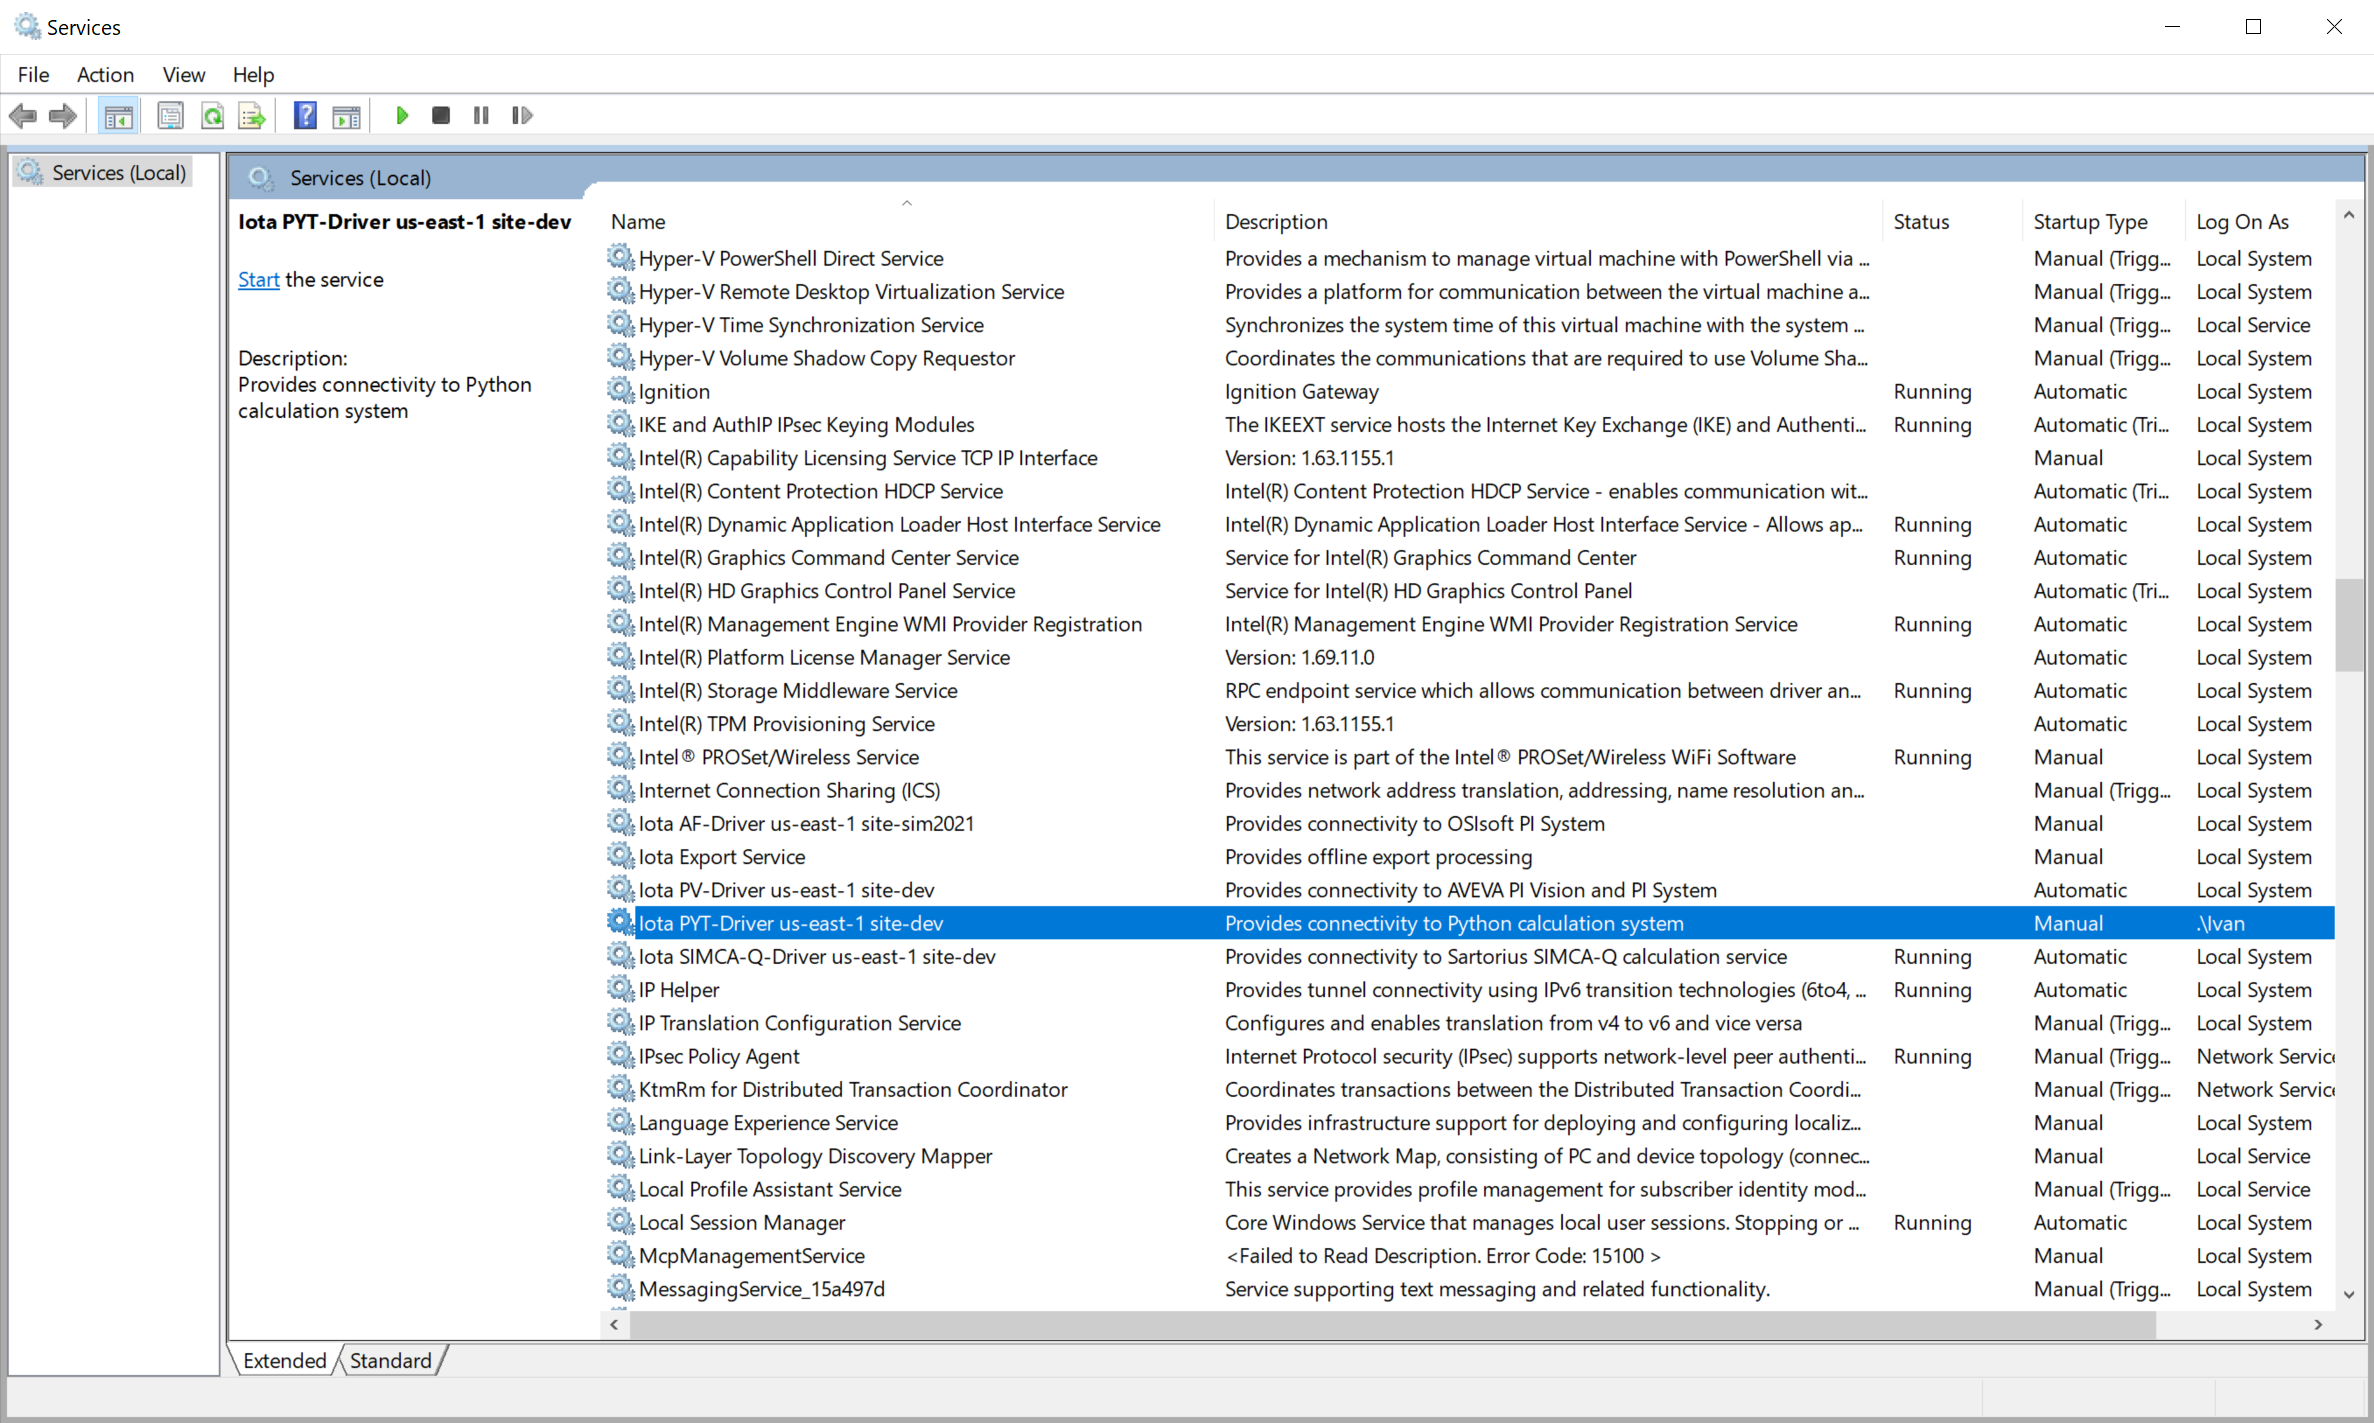Select IP Translation Configuration Service
The image size is (2374, 1423).
[x=1469, y=1022]
